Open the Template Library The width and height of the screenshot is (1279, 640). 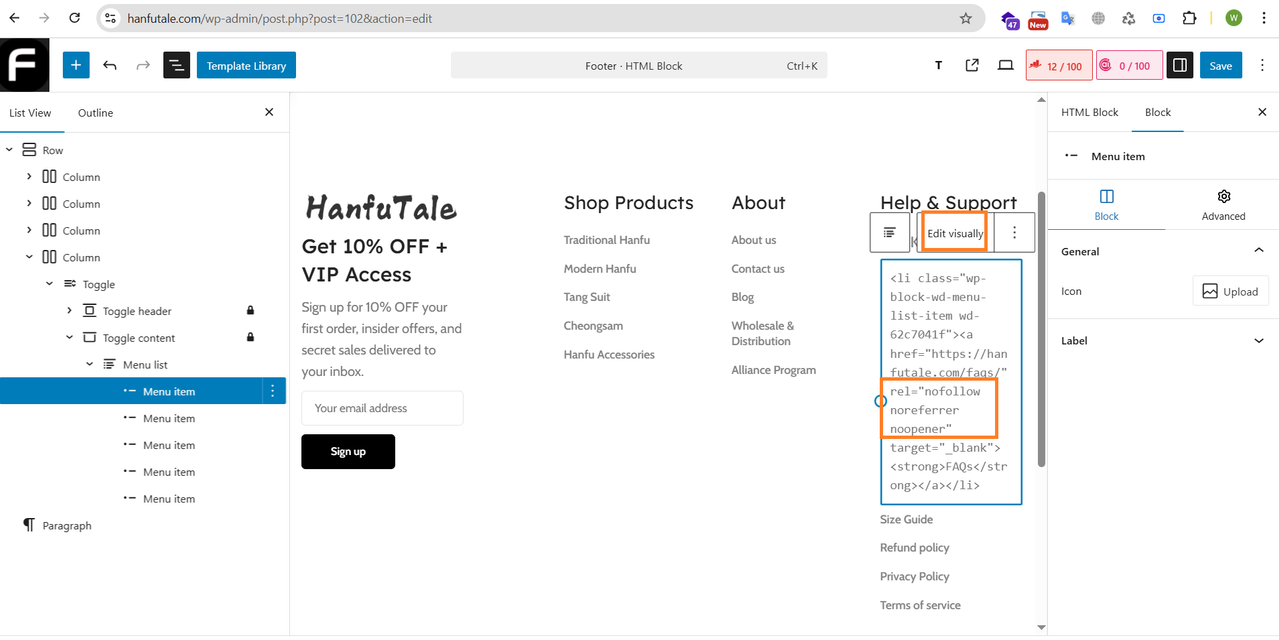pyautogui.click(x=246, y=66)
